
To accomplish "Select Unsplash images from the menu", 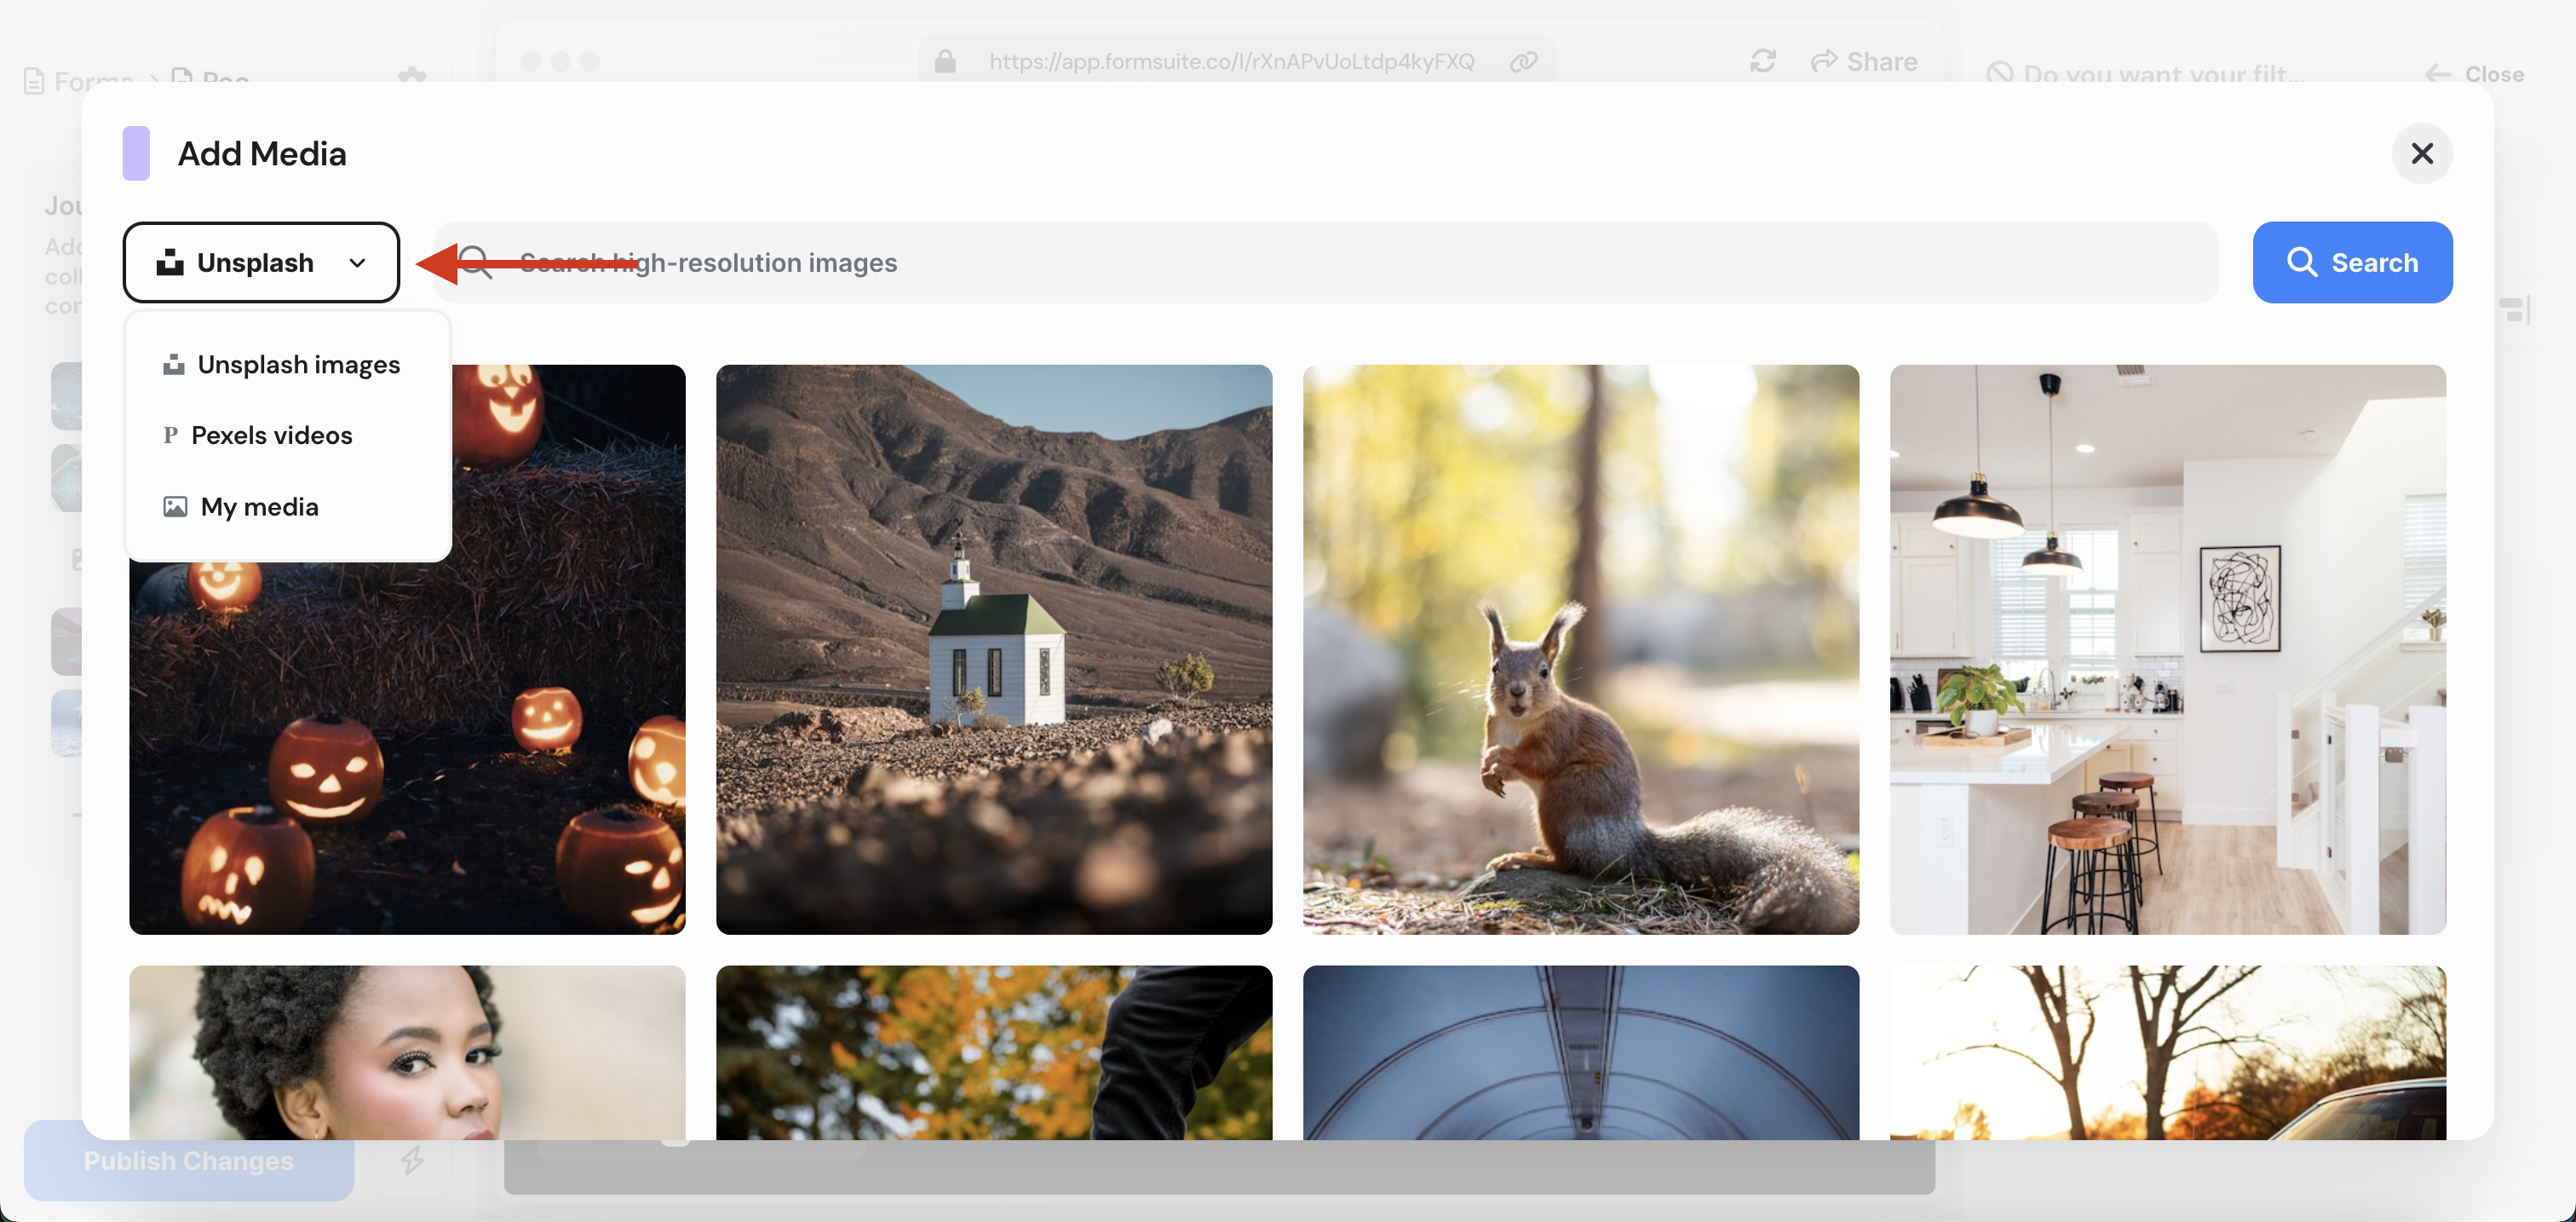I will [x=298, y=364].
